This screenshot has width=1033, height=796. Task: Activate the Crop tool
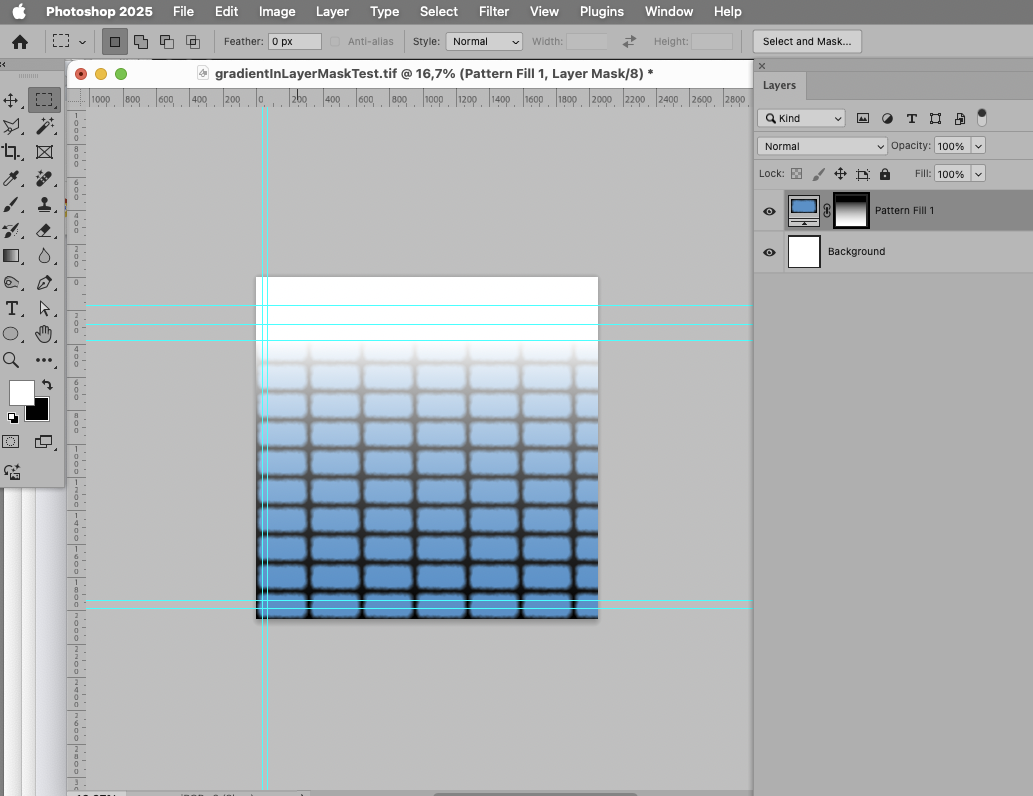12,152
